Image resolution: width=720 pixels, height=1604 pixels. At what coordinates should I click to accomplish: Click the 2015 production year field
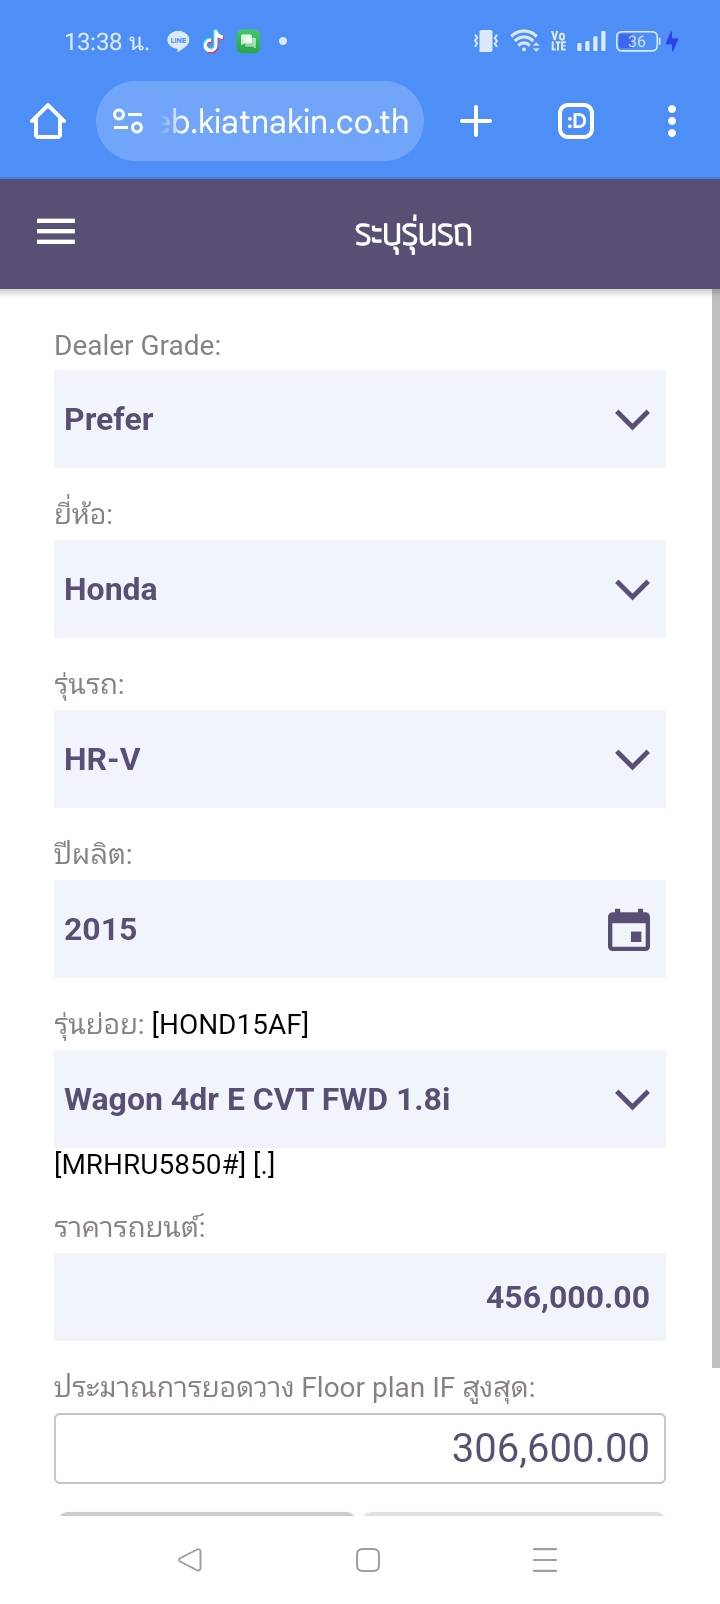point(320,929)
